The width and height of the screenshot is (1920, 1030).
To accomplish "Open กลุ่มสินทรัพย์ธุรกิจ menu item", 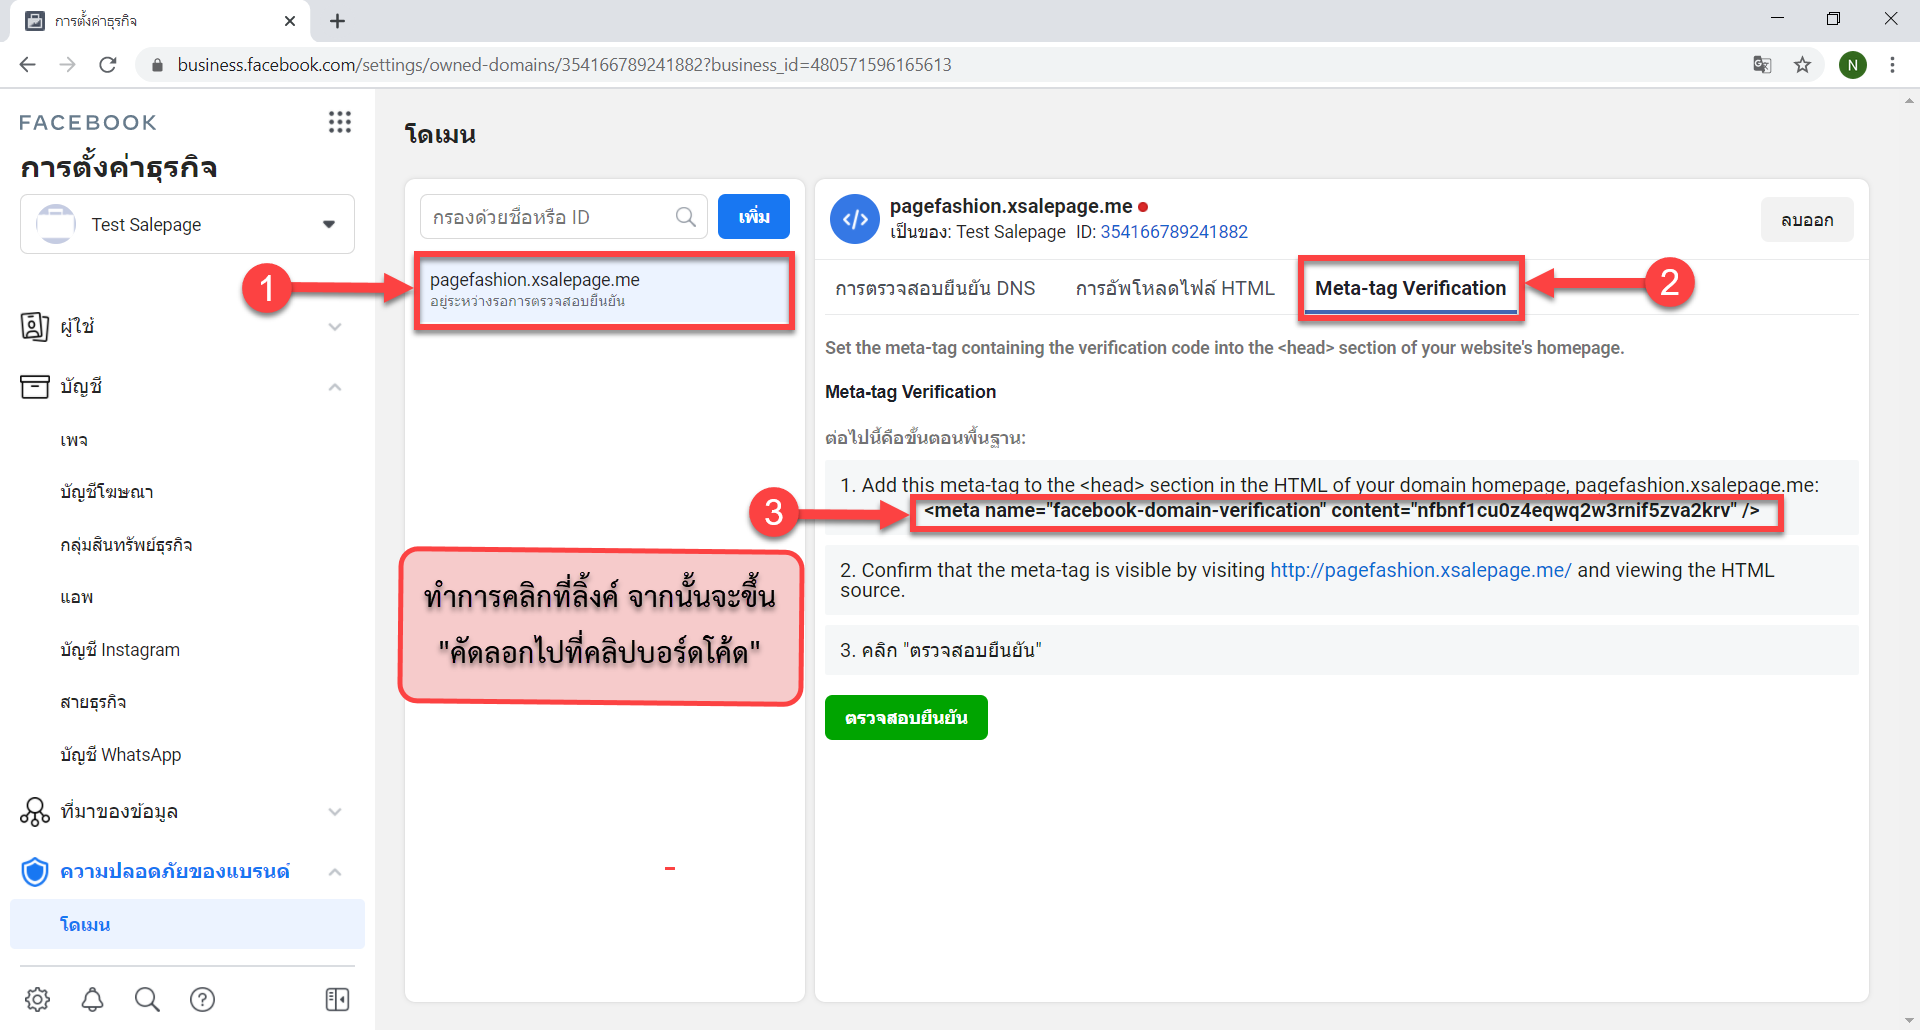I will click(x=126, y=545).
